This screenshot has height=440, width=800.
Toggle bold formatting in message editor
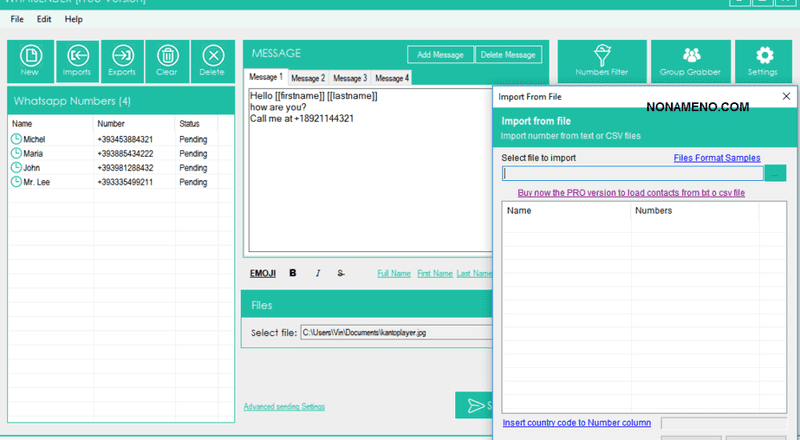point(293,273)
